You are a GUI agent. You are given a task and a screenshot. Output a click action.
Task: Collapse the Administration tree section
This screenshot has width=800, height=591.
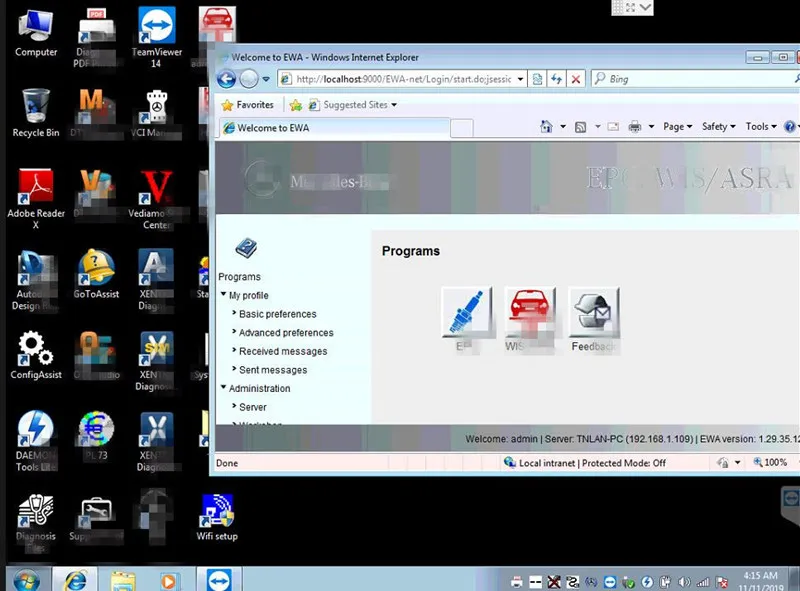[x=223, y=387]
